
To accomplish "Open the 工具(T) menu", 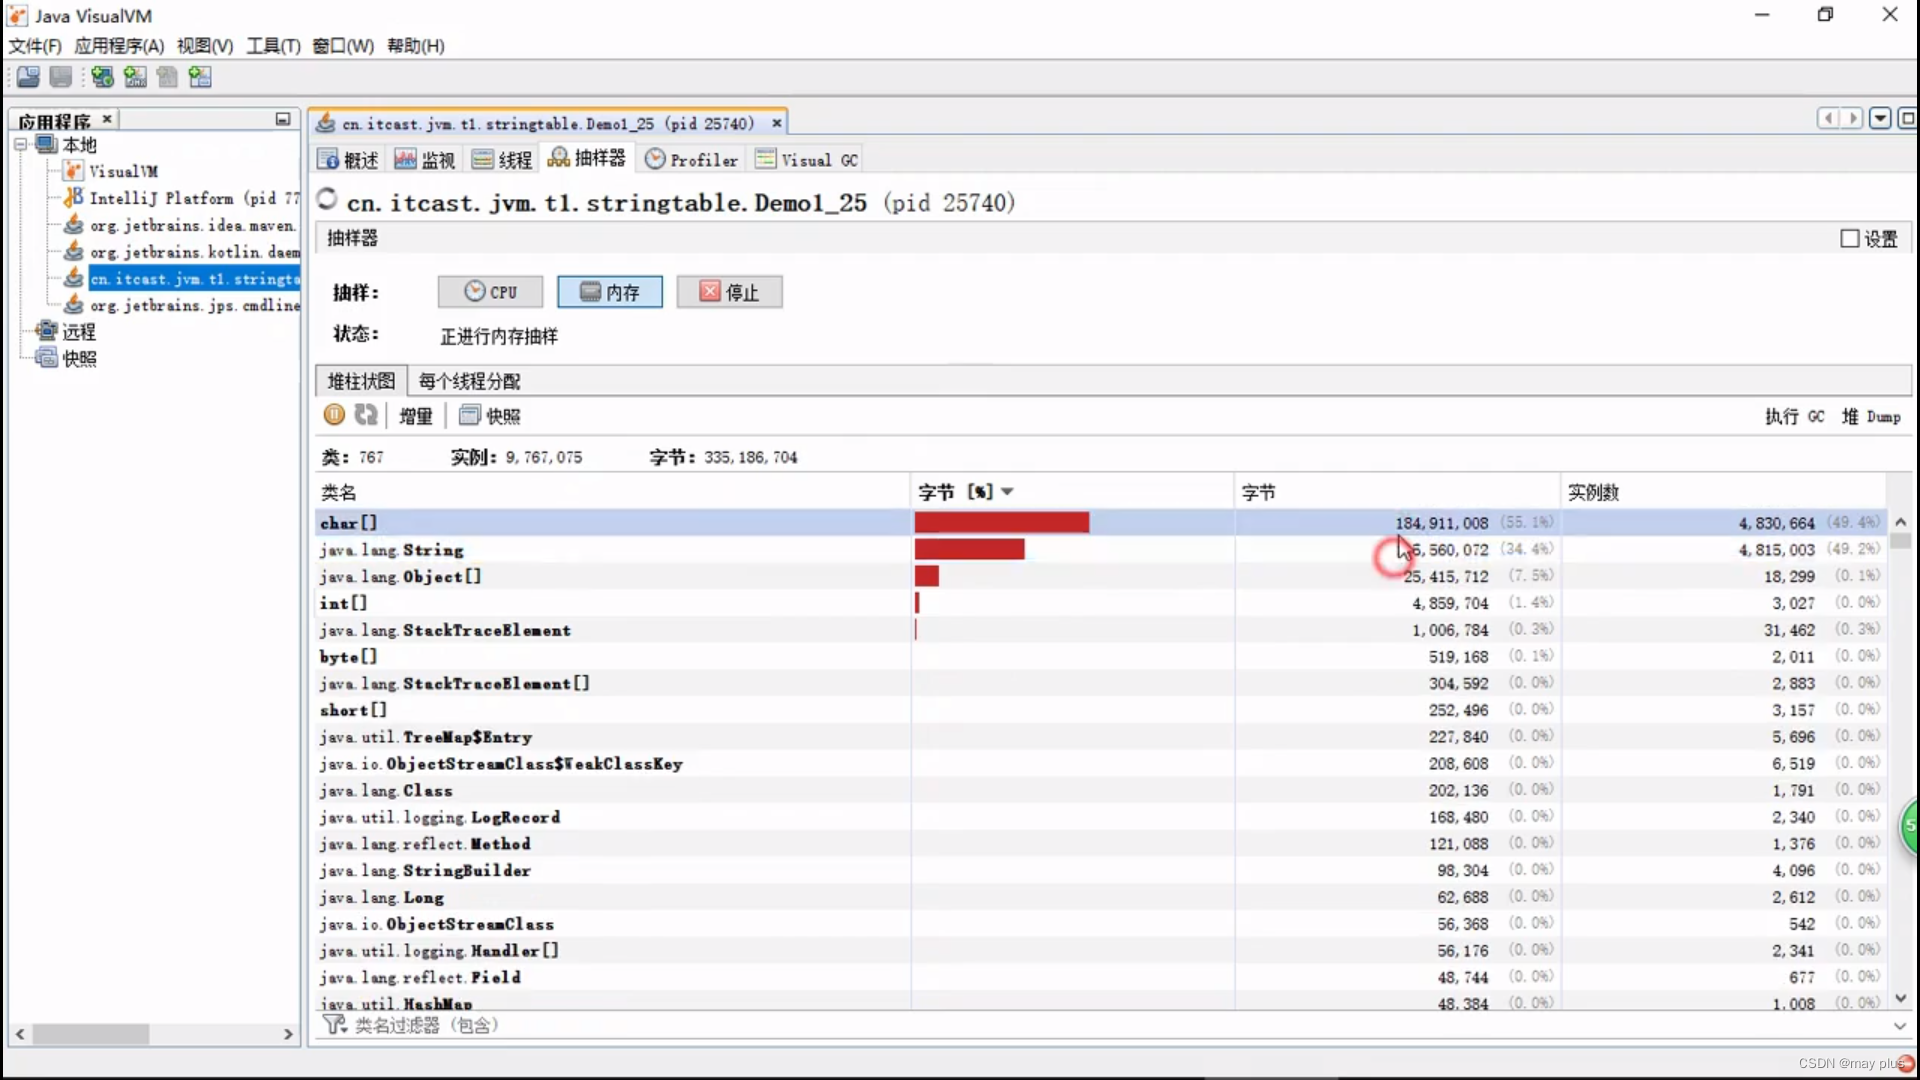I will point(273,46).
